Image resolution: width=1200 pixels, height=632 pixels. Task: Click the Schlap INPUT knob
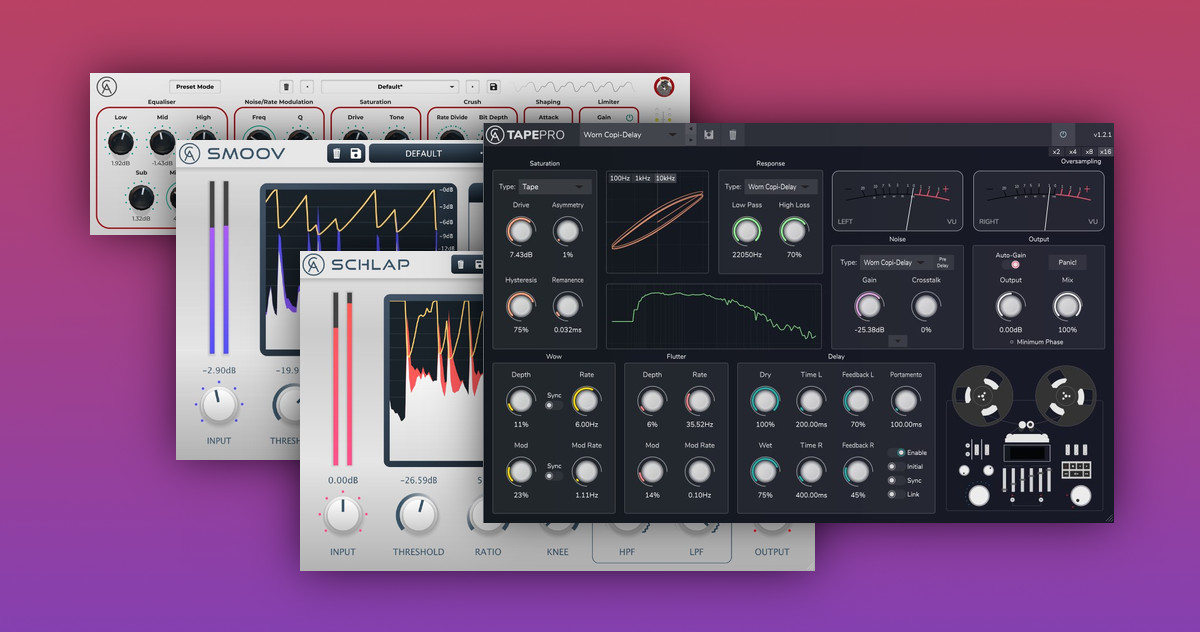(x=342, y=516)
